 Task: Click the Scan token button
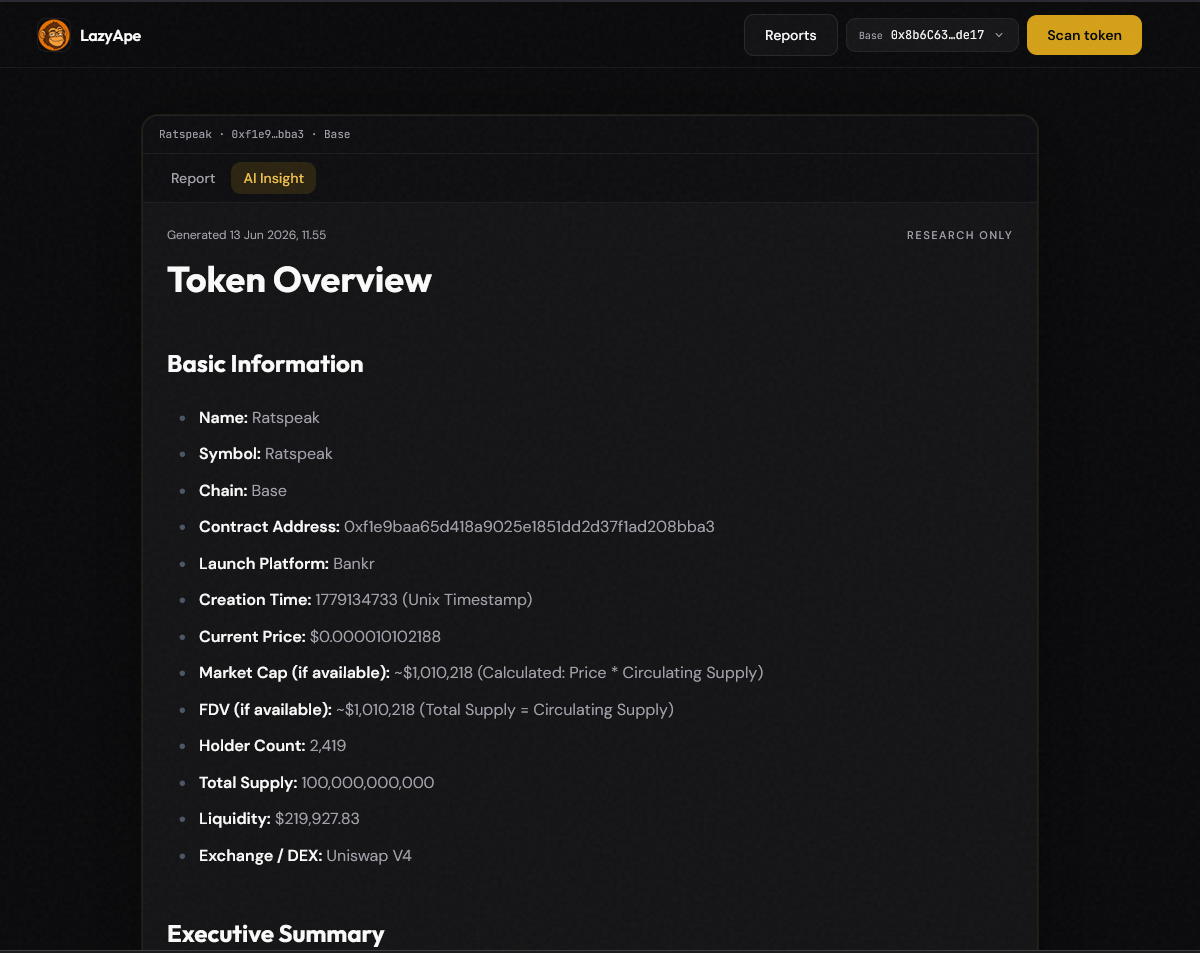pos(1084,35)
